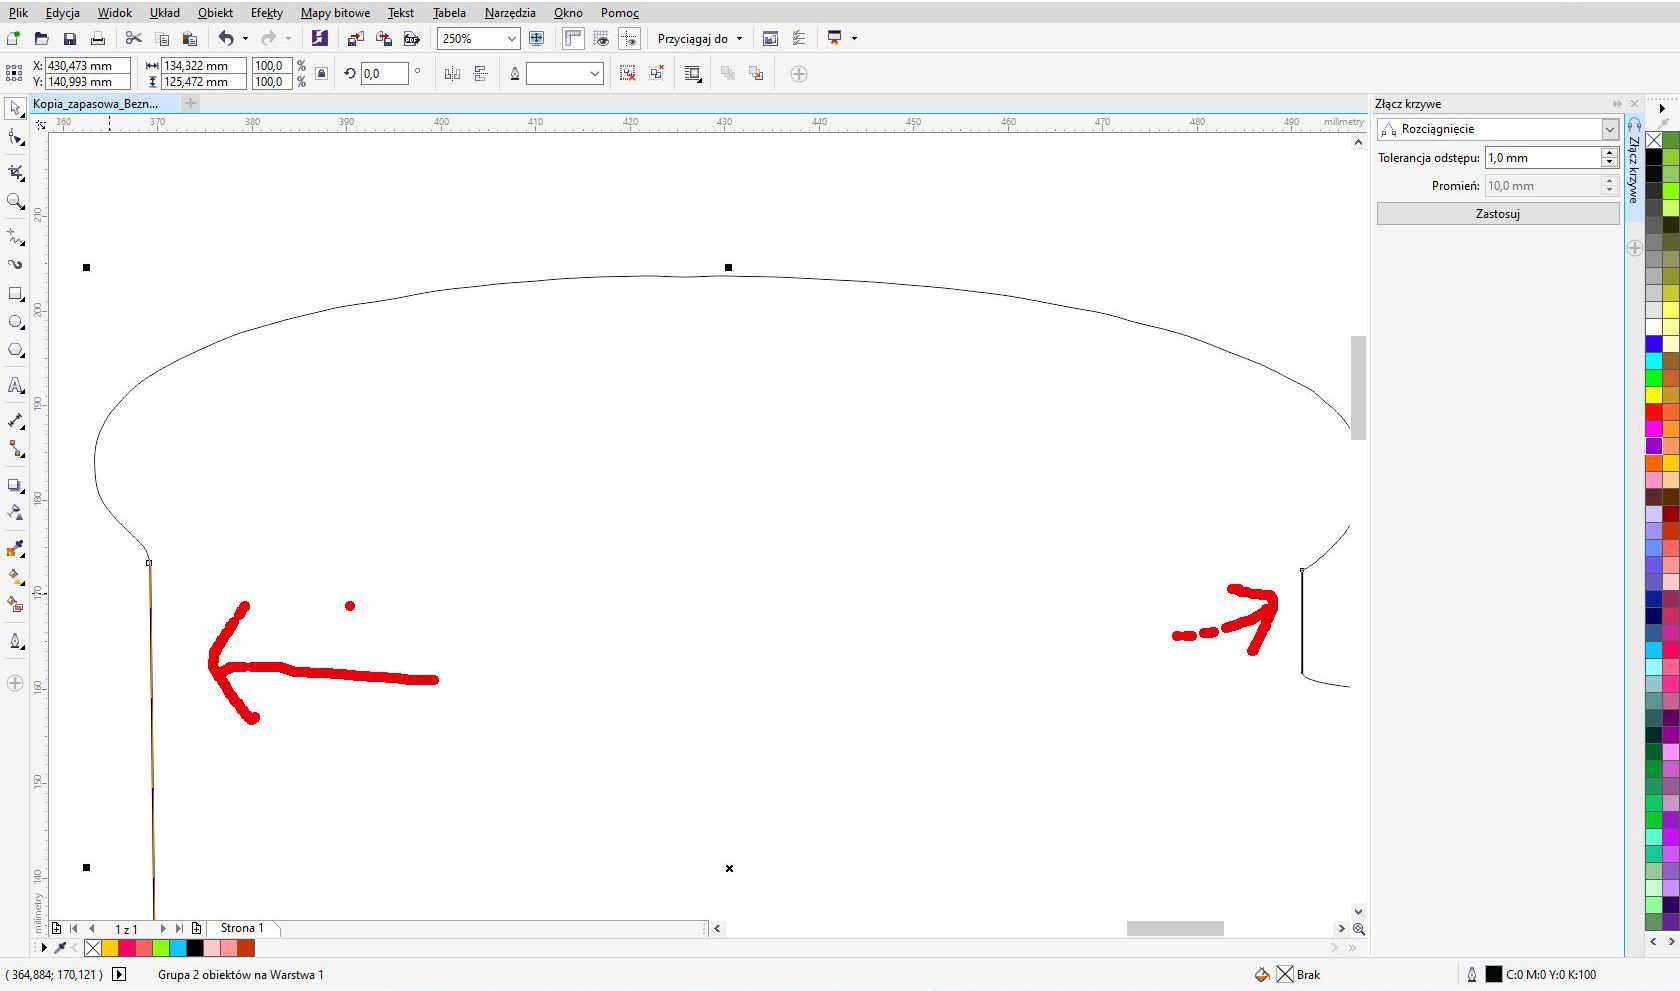The width and height of the screenshot is (1680, 991).
Task: Activate the Text tool
Action: (x=15, y=386)
